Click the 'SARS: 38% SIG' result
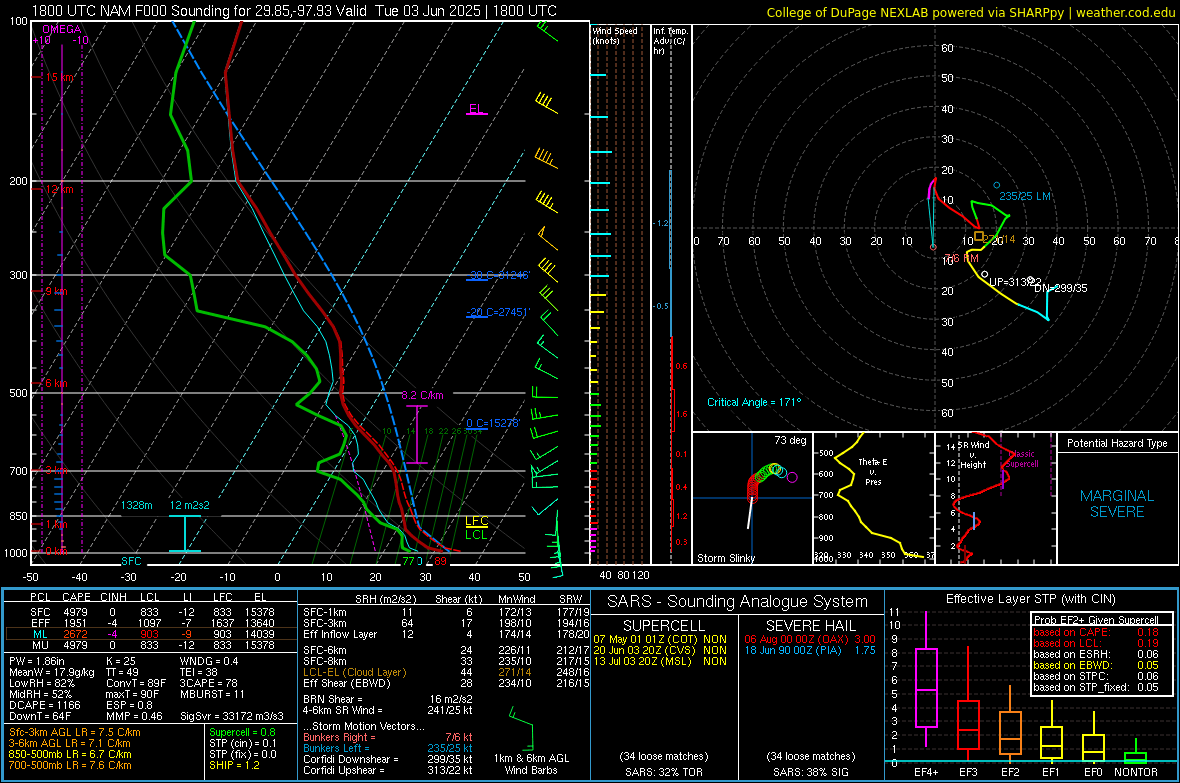Image resolution: width=1180 pixels, height=783 pixels. tap(810, 772)
